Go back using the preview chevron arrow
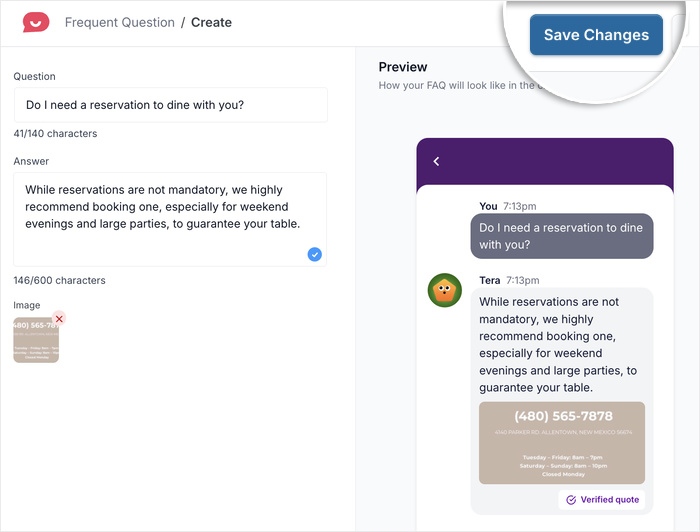This screenshot has width=700, height=532. click(x=436, y=161)
